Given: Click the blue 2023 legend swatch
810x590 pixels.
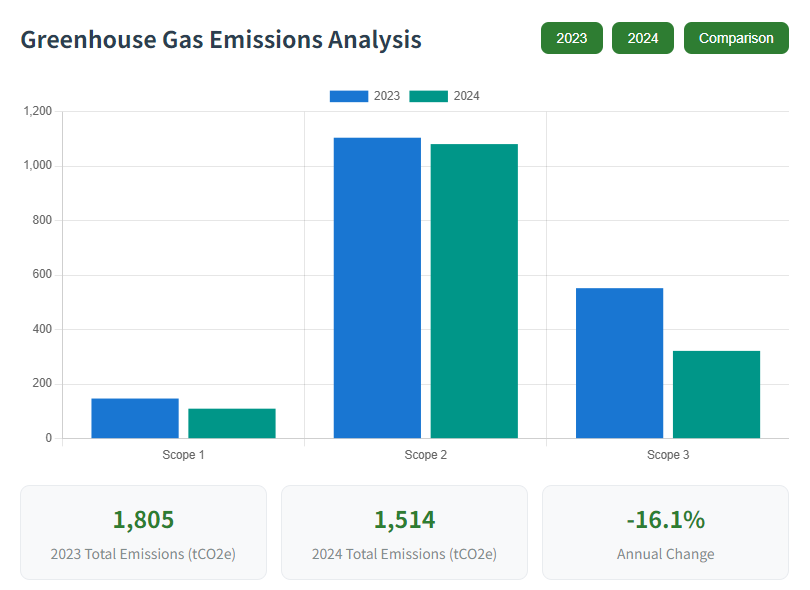Looking at the screenshot, I should pos(349,96).
